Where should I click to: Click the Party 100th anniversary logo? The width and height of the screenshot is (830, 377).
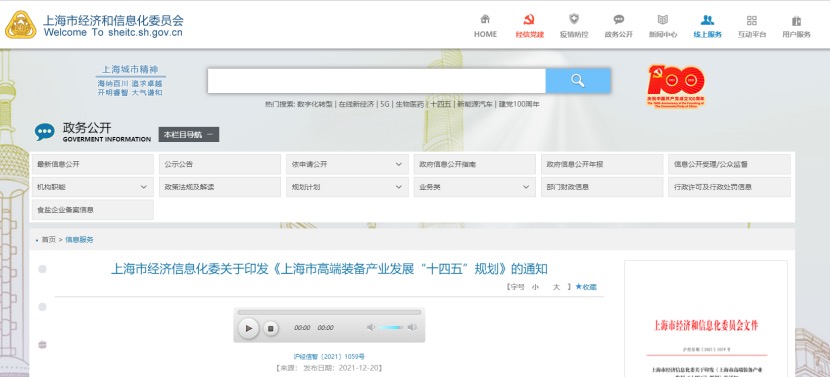(x=675, y=85)
